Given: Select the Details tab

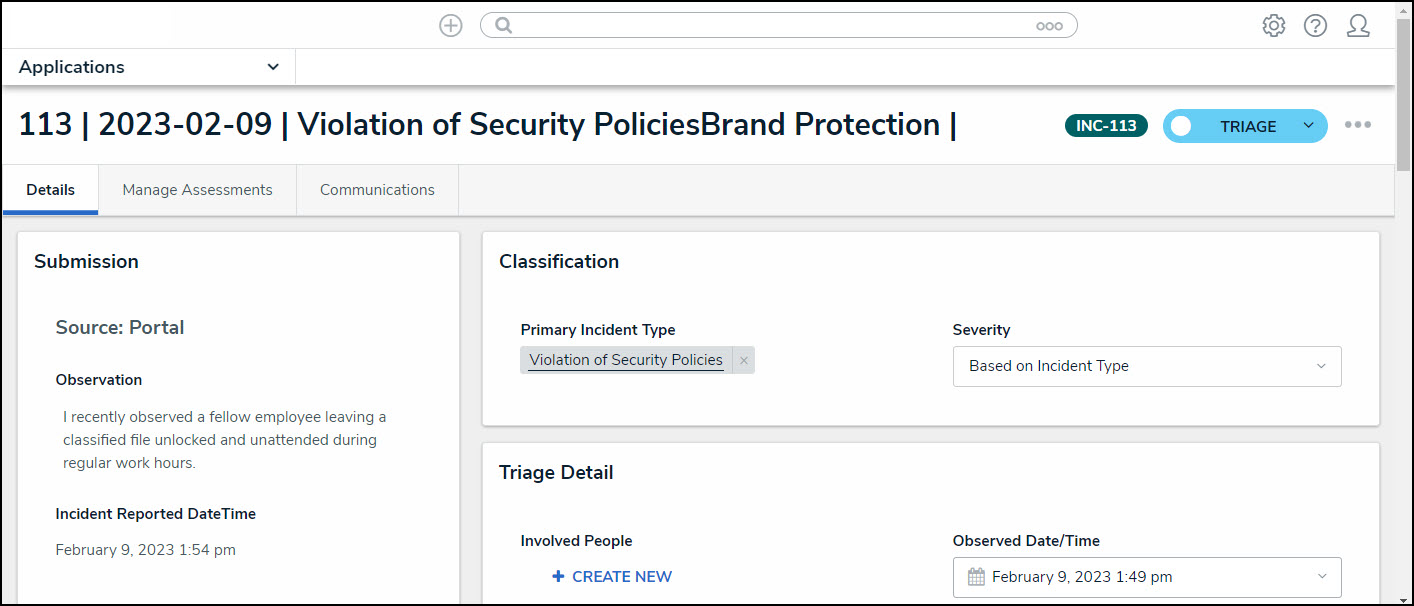Looking at the screenshot, I should [50, 190].
